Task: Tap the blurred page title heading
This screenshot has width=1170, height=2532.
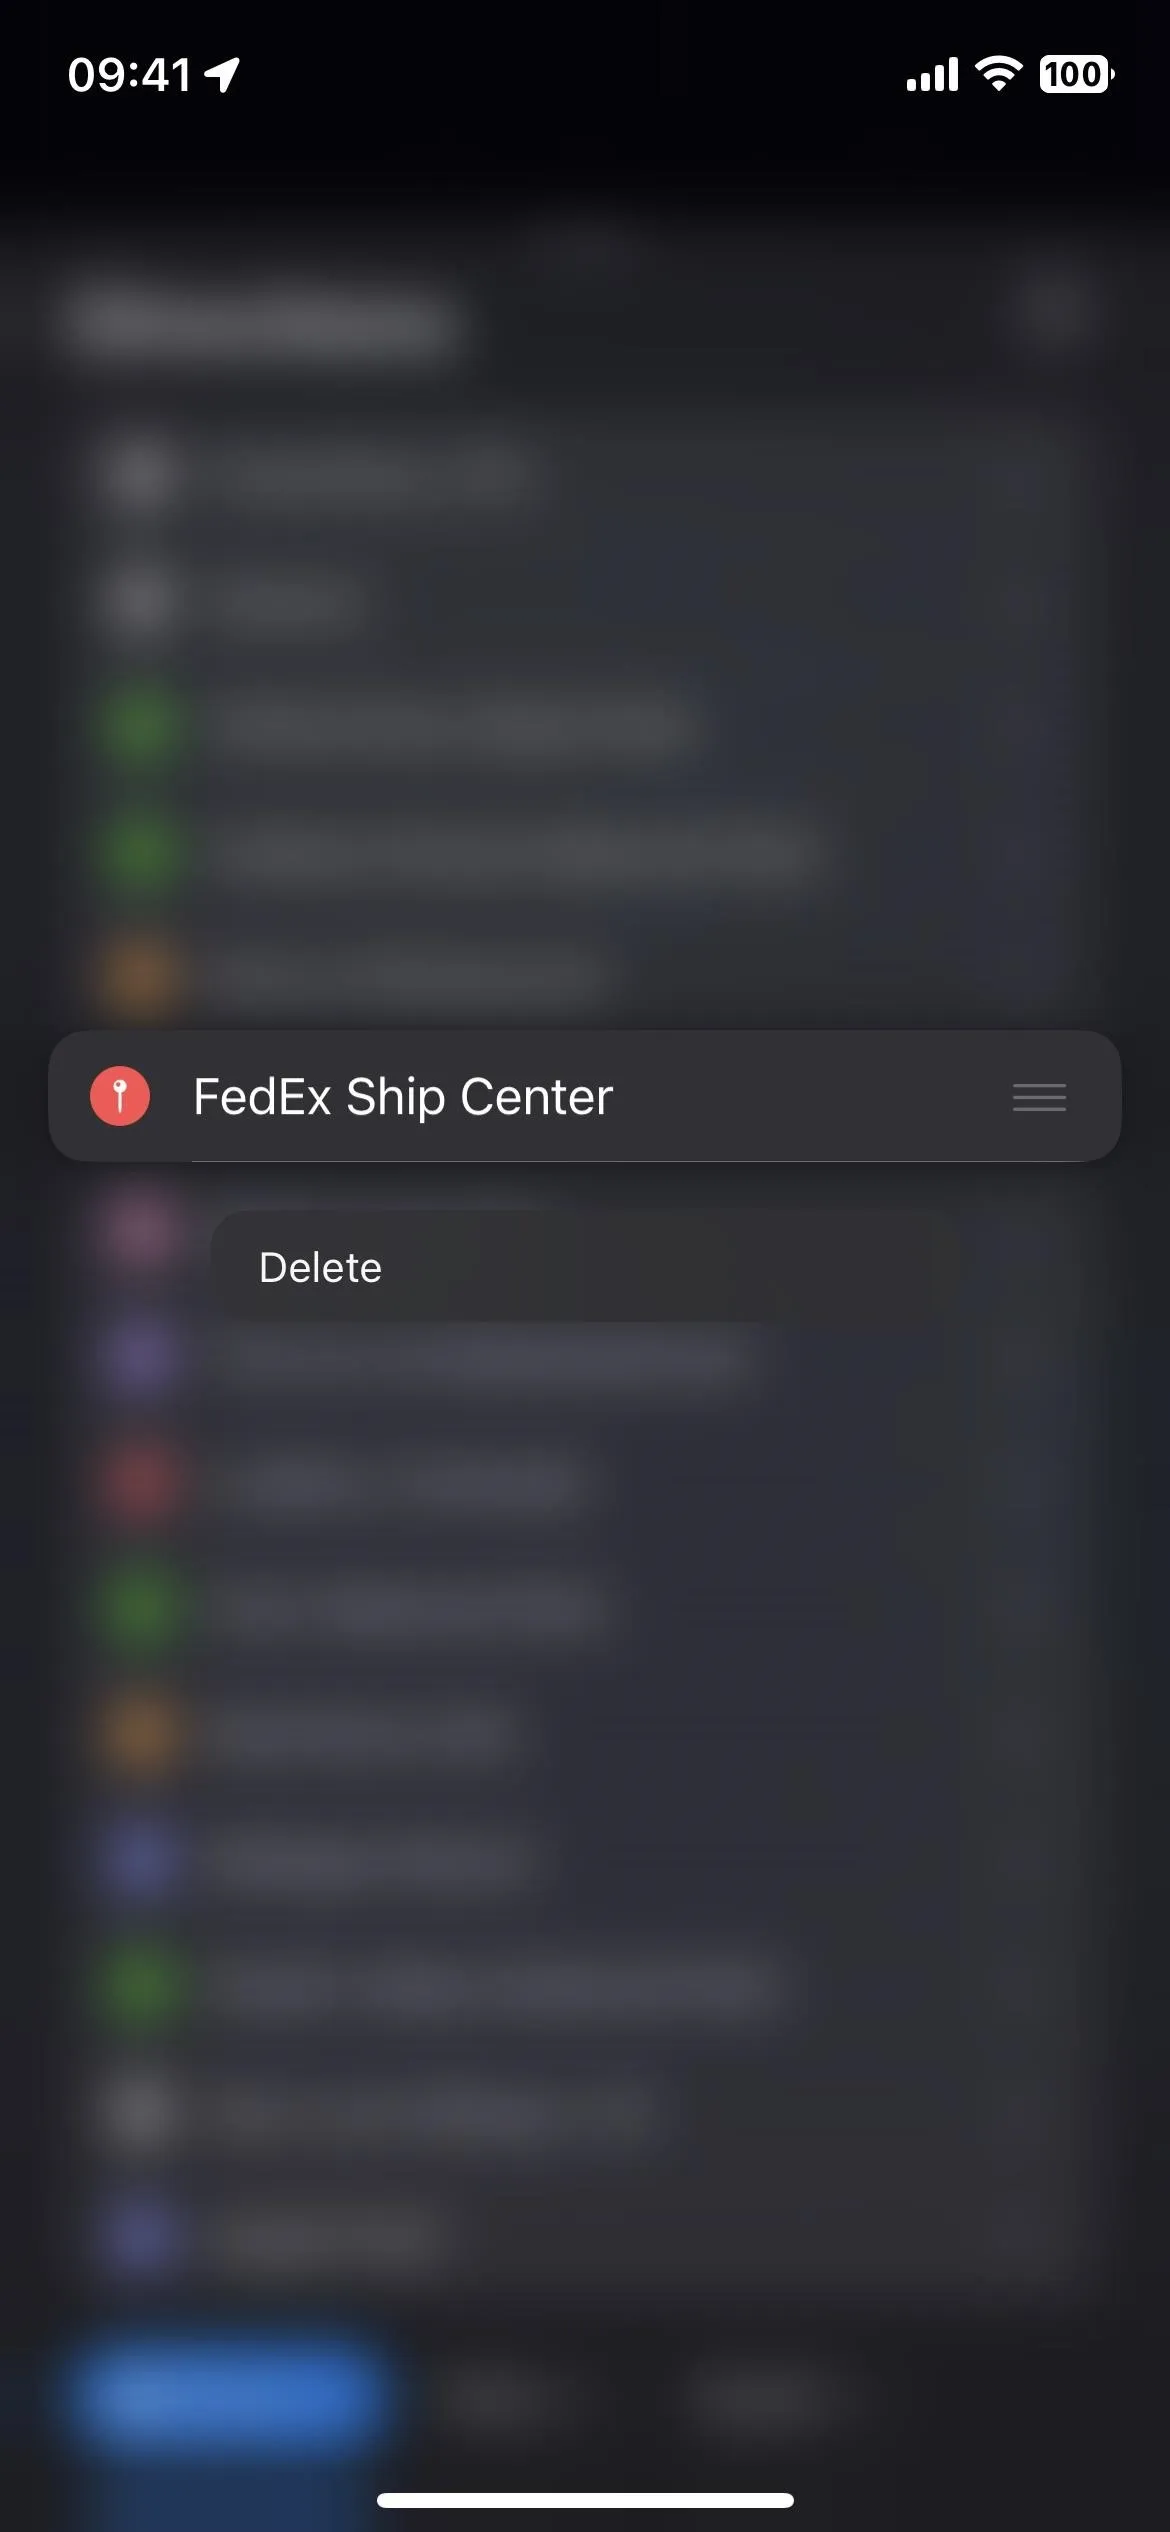Action: coord(262,322)
